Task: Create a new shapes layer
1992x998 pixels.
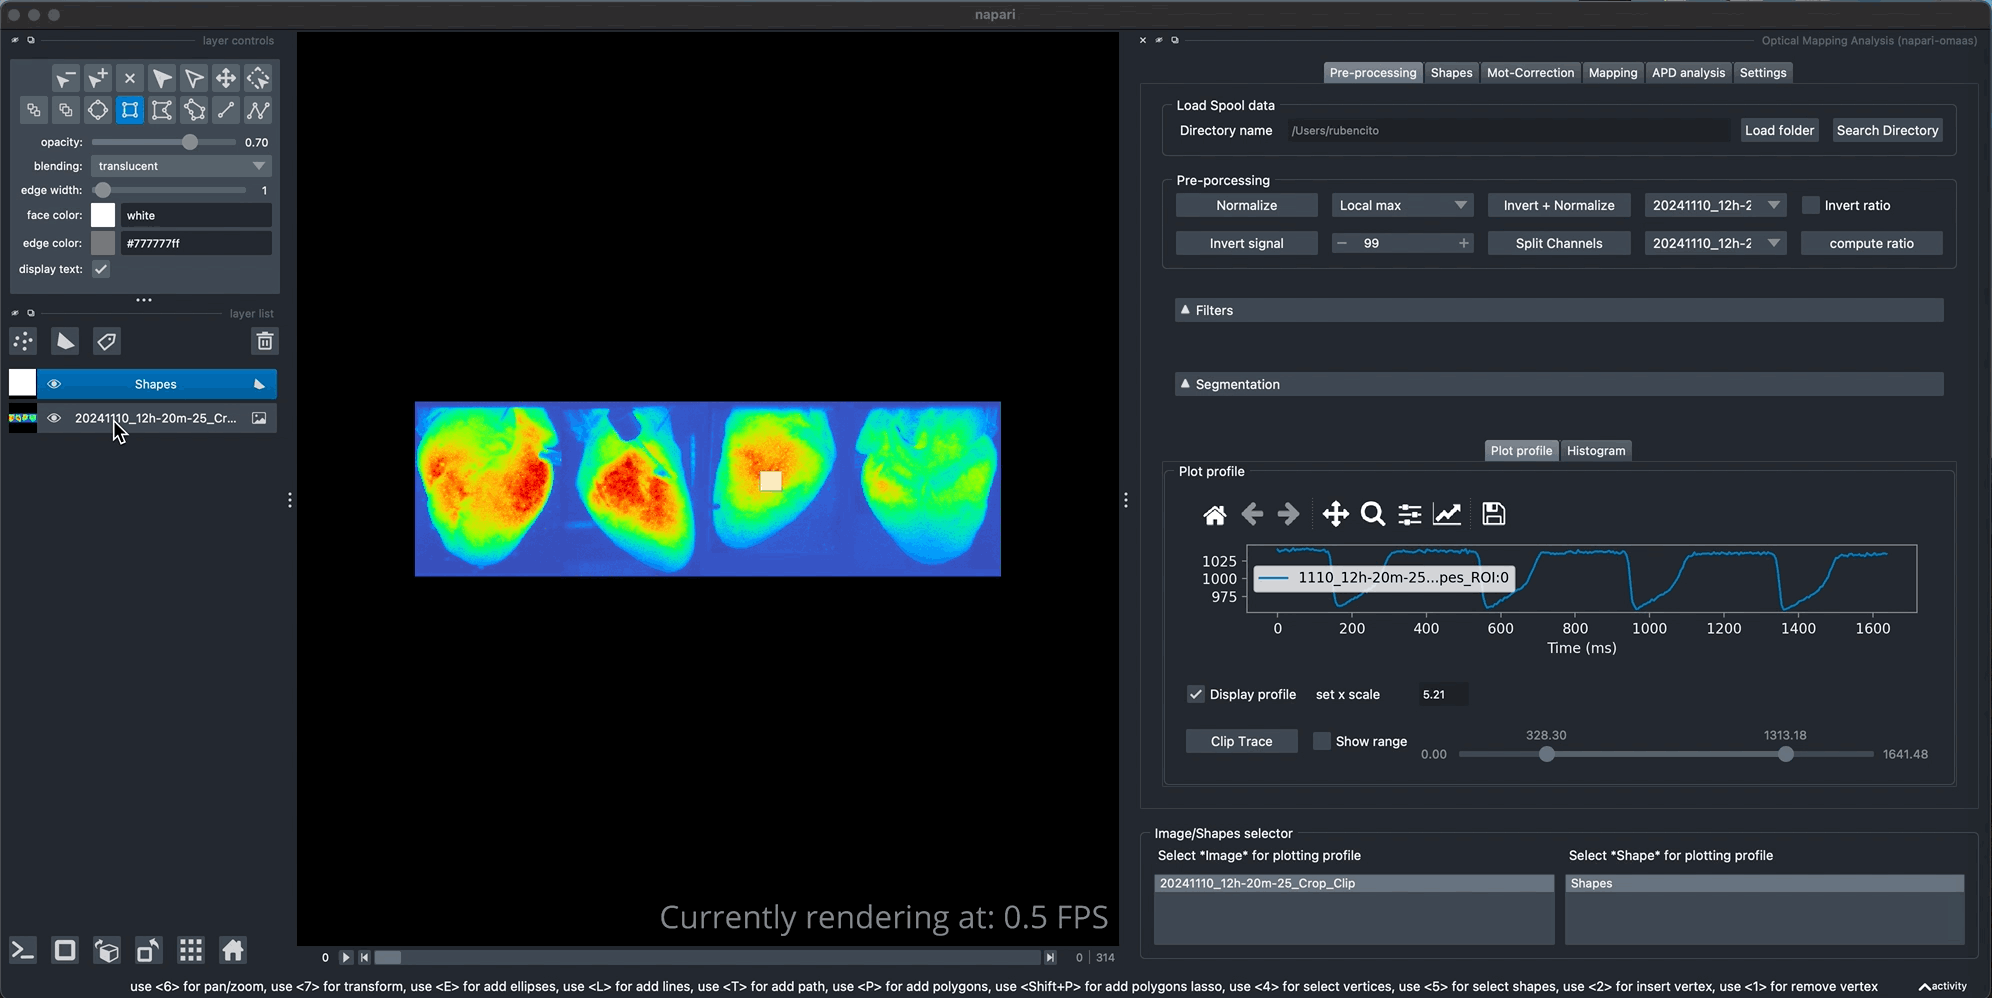Action: coord(65,342)
